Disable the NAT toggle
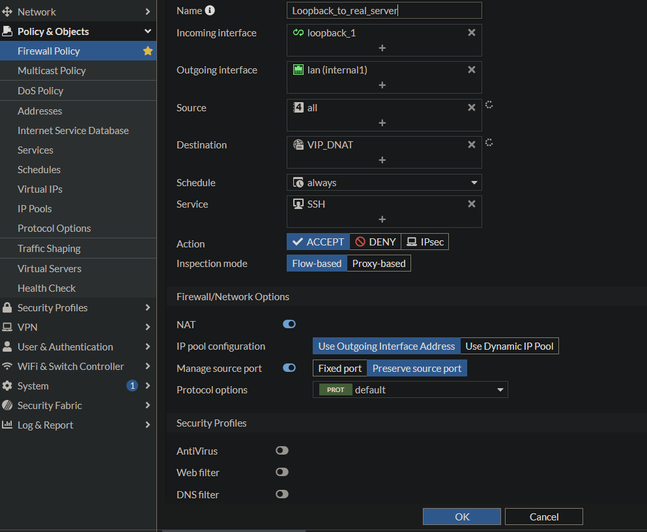The width and height of the screenshot is (647, 532). pyautogui.click(x=289, y=324)
